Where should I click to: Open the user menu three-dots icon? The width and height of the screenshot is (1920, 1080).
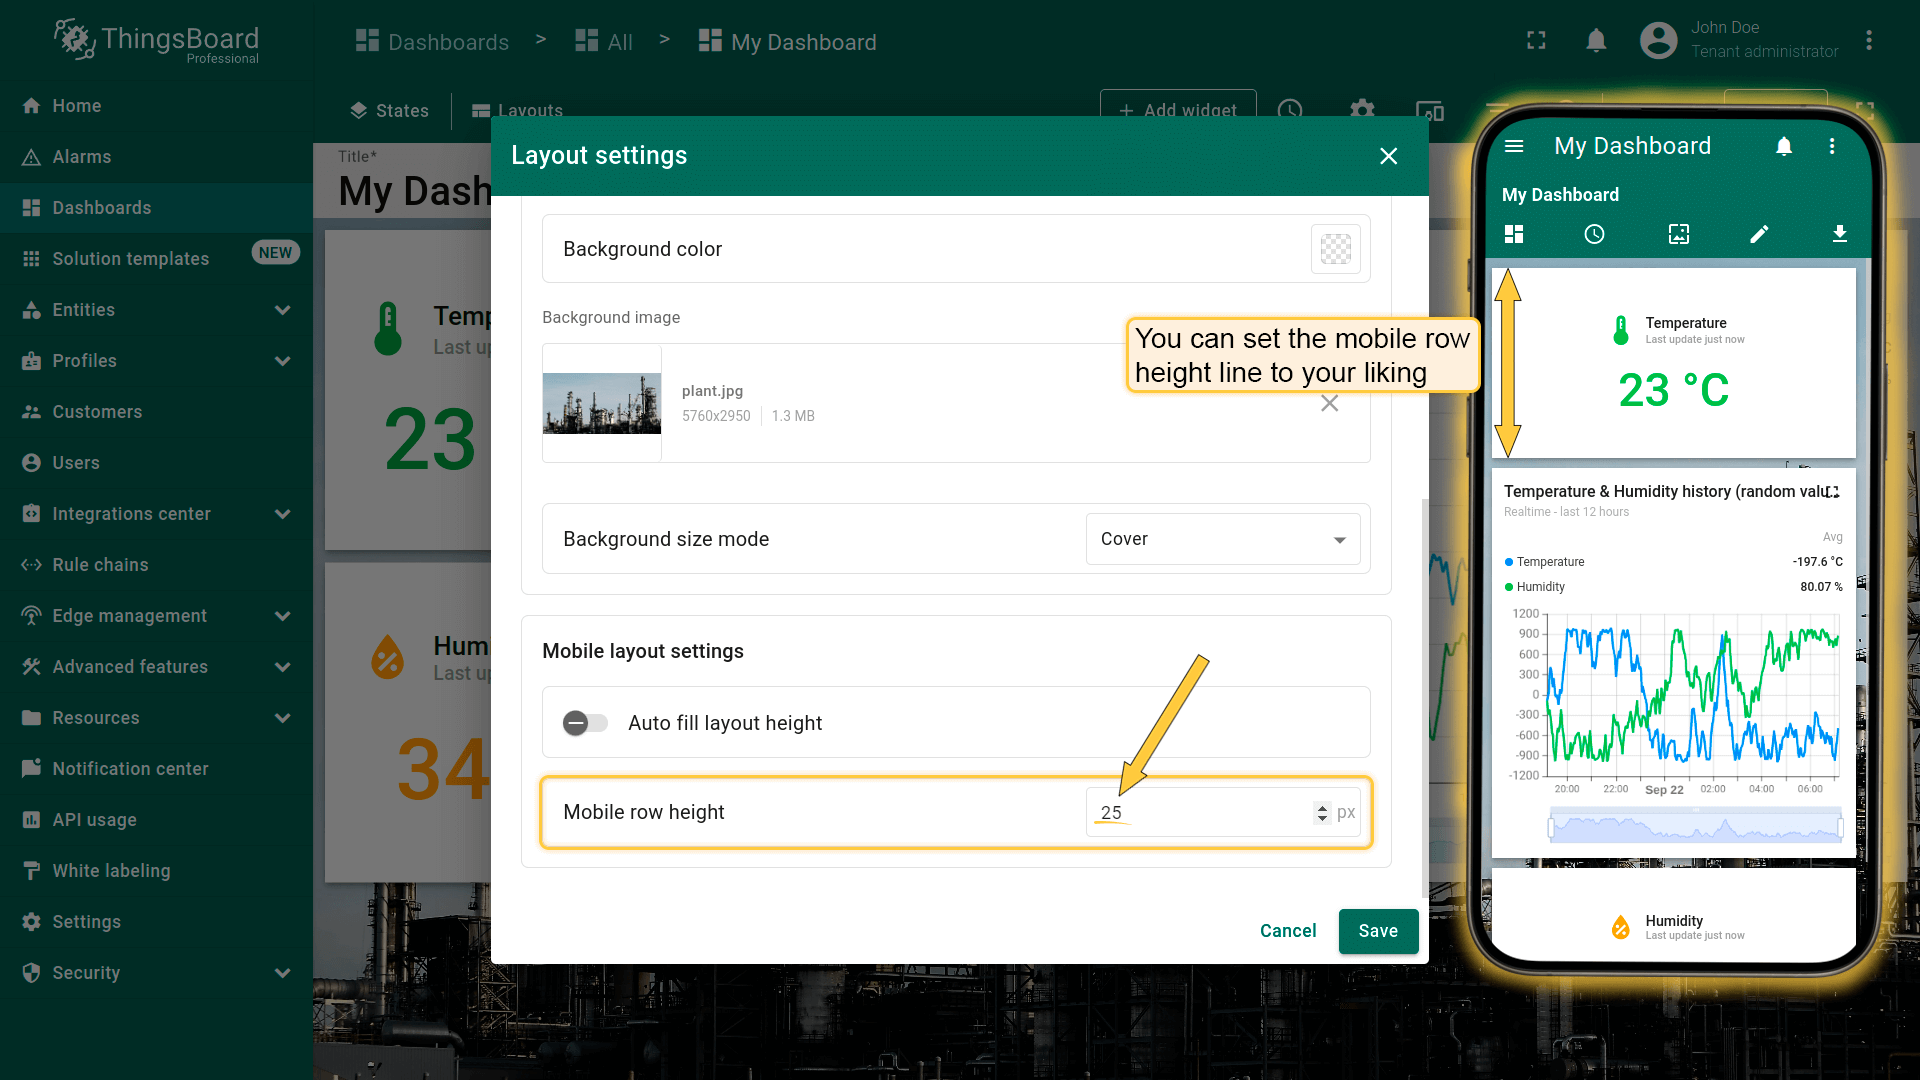(x=1868, y=41)
